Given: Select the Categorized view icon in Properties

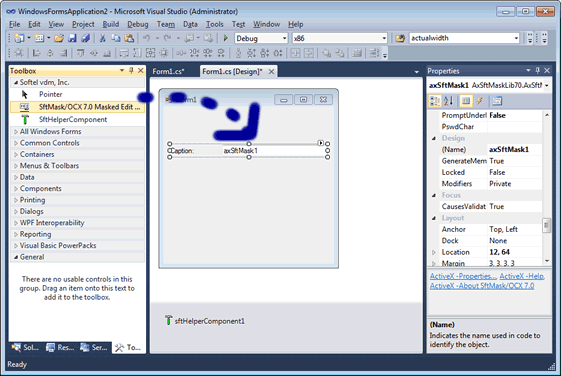Looking at the screenshot, I should coord(435,101).
